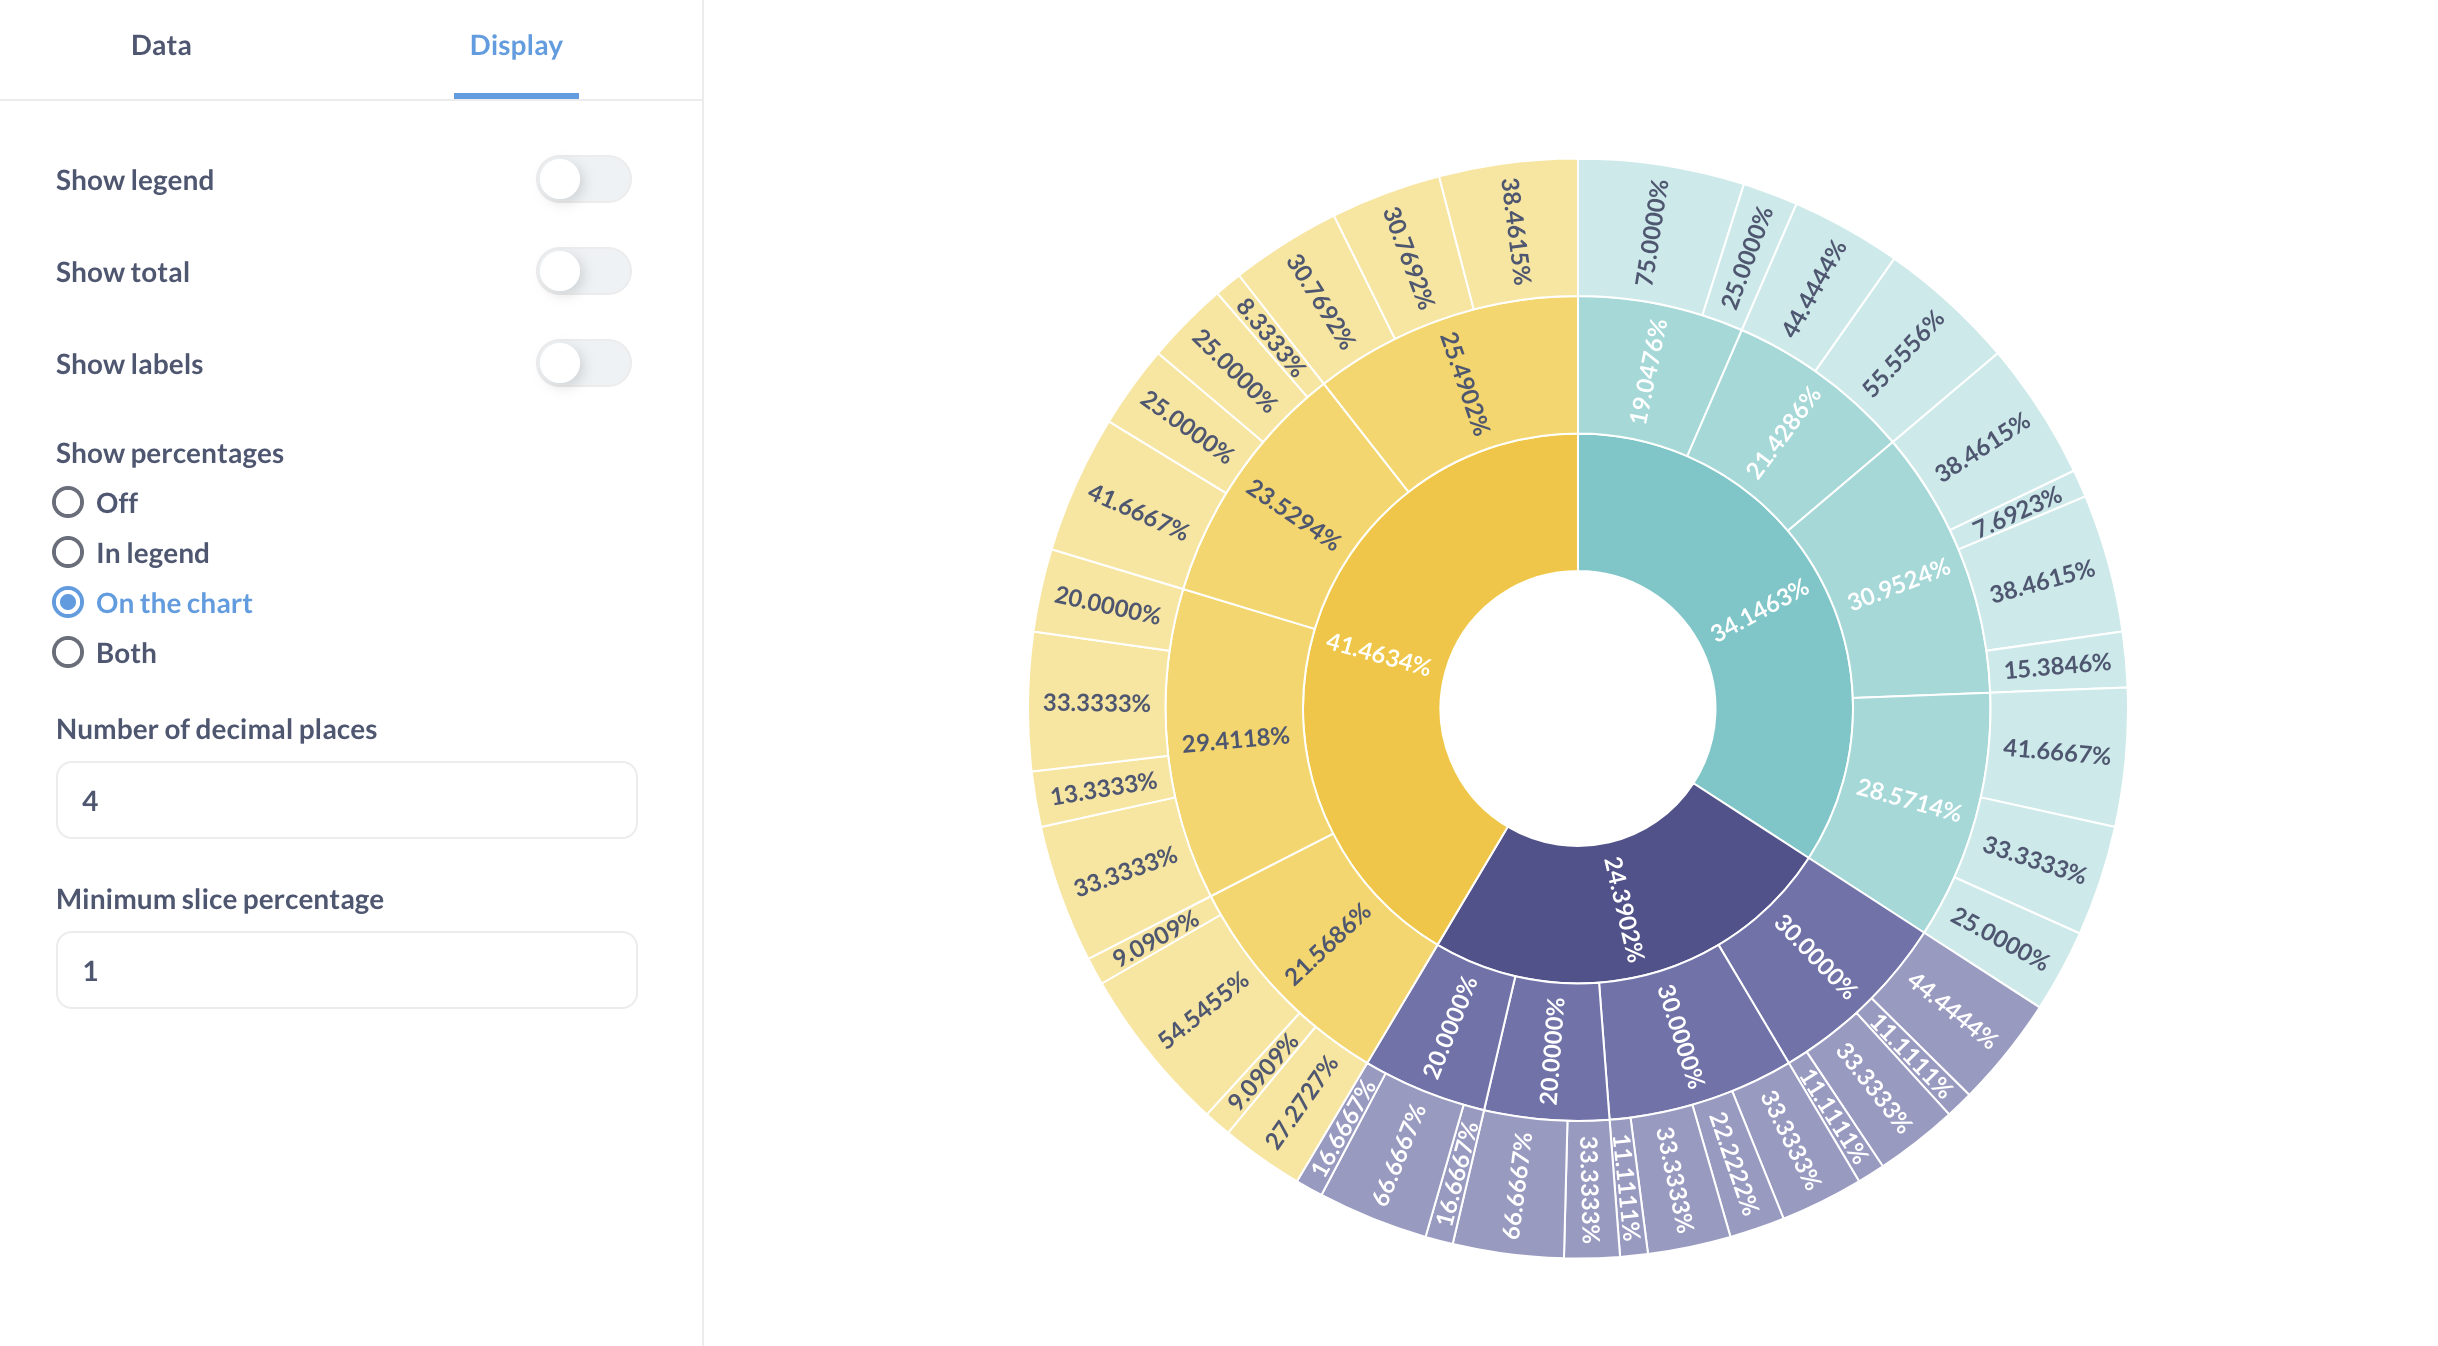Toggle Show labels on
Viewport: 2438px width, 1346px height.
coord(584,363)
